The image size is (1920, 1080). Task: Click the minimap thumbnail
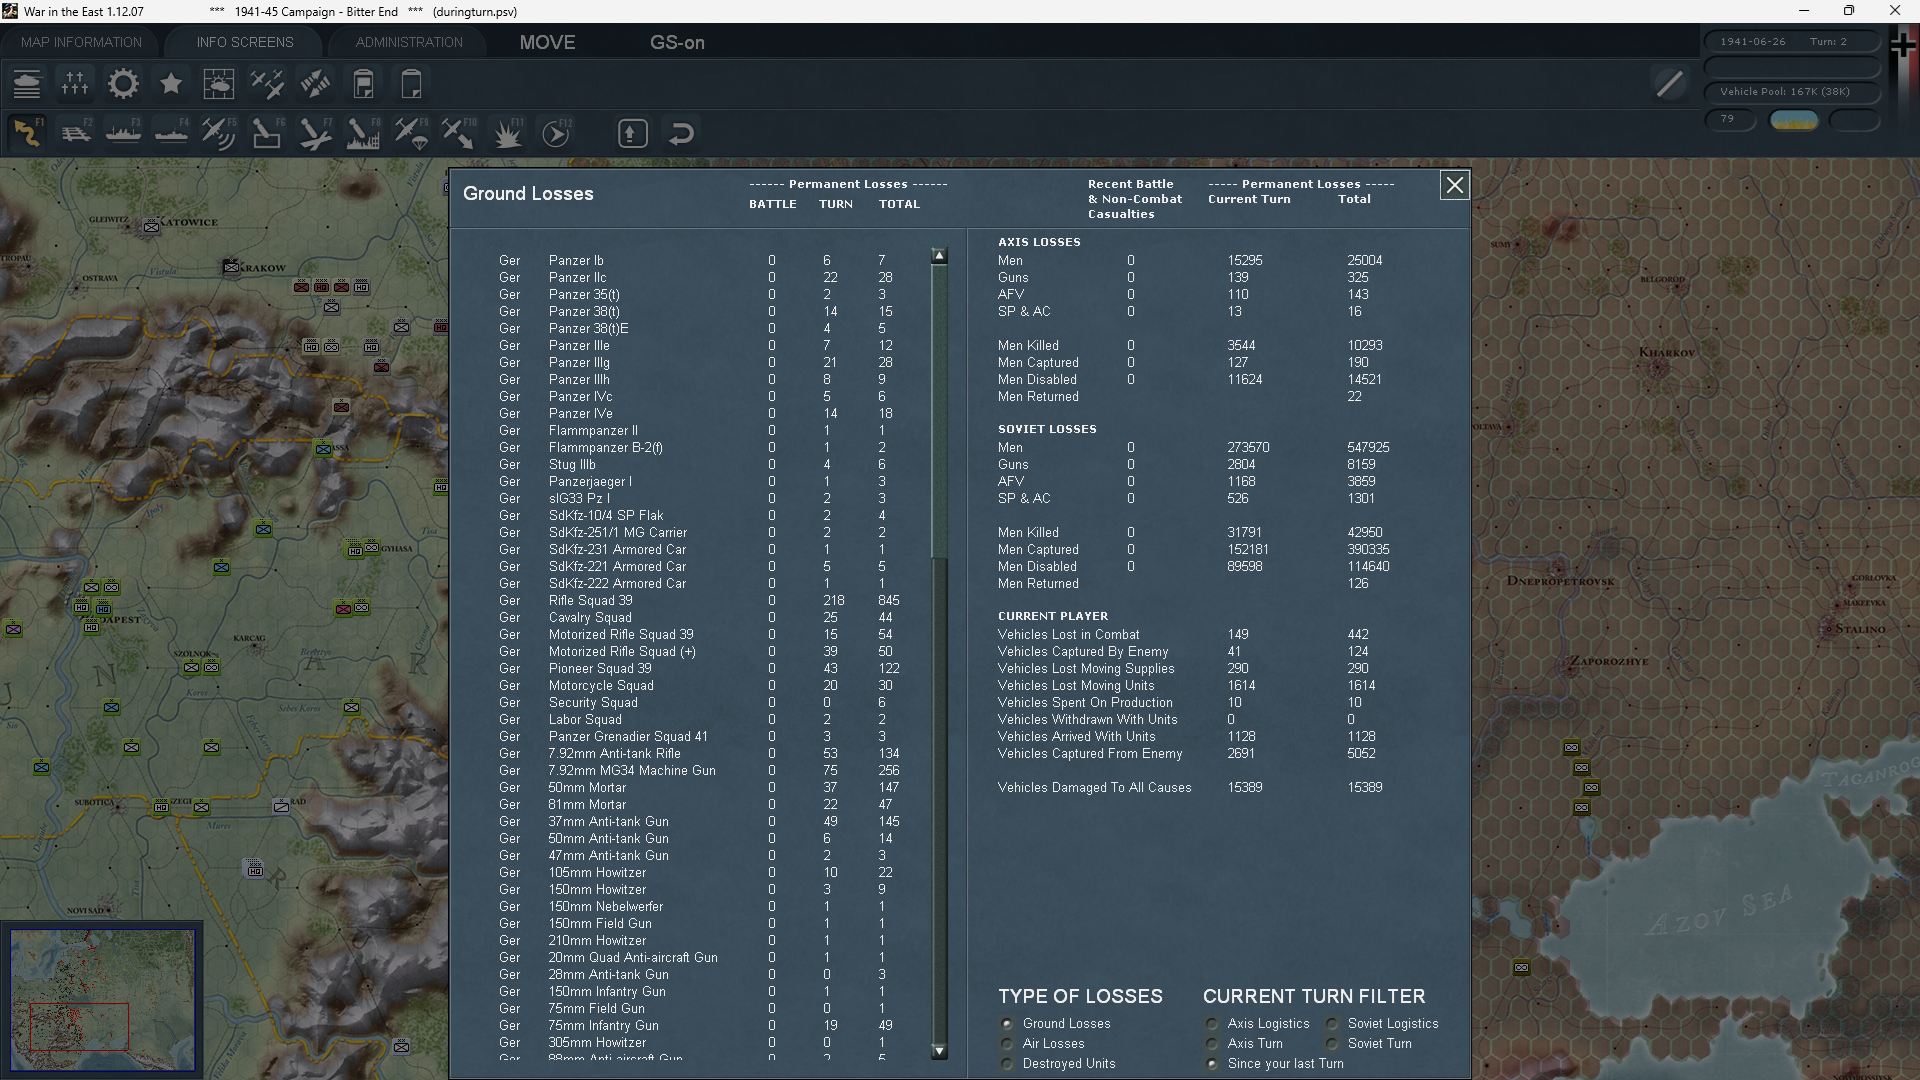[x=103, y=1000]
